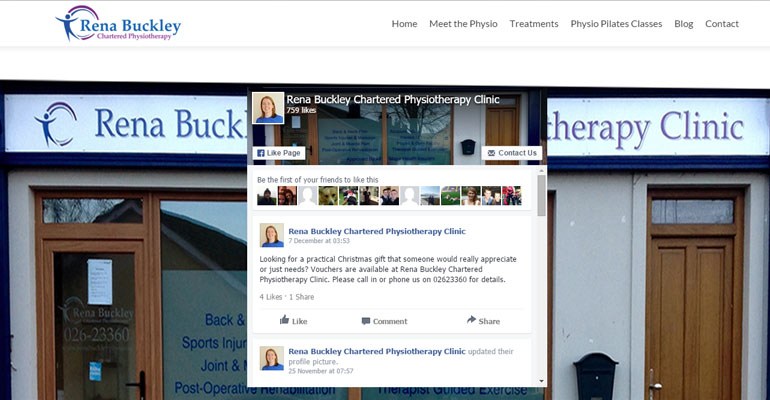Click 'Be the first of your friends' text
The width and height of the screenshot is (770, 400).
pos(318,180)
